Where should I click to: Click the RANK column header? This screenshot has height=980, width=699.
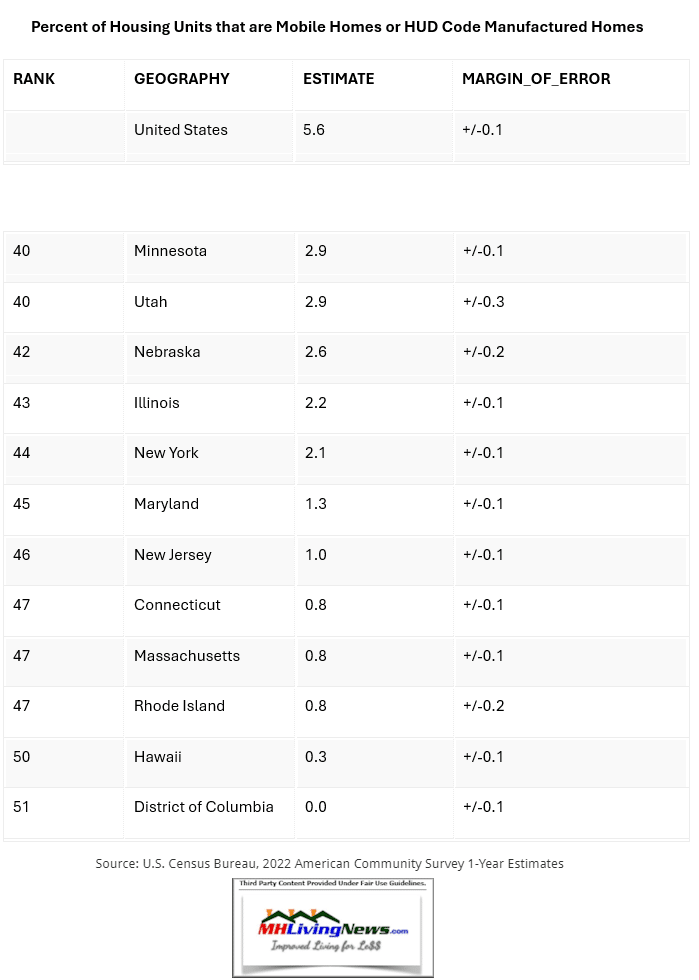pos(34,79)
